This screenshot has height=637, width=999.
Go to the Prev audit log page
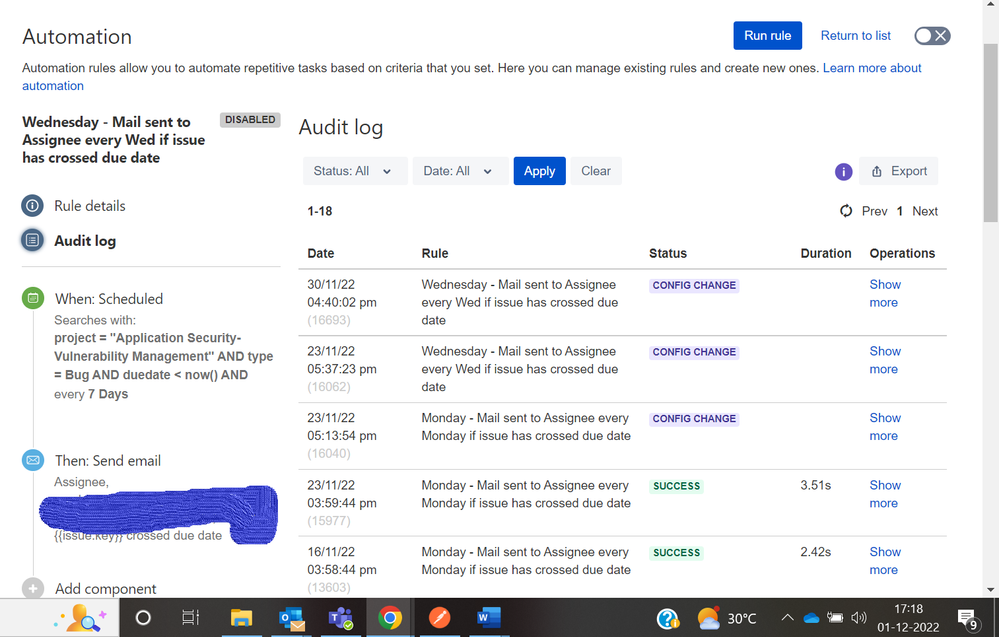[874, 211]
